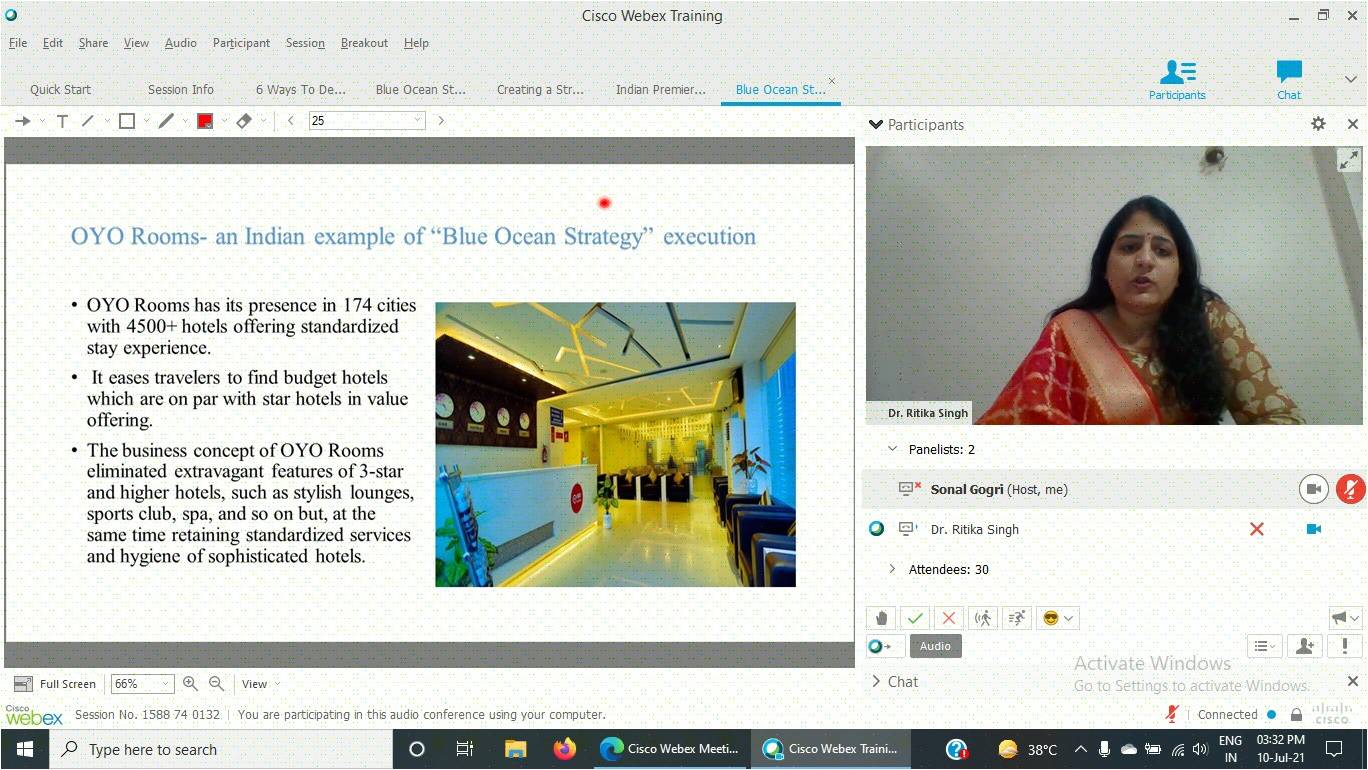This screenshot has height=770, width=1368.
Task: Open the more panels chevron
Action: [1350, 79]
